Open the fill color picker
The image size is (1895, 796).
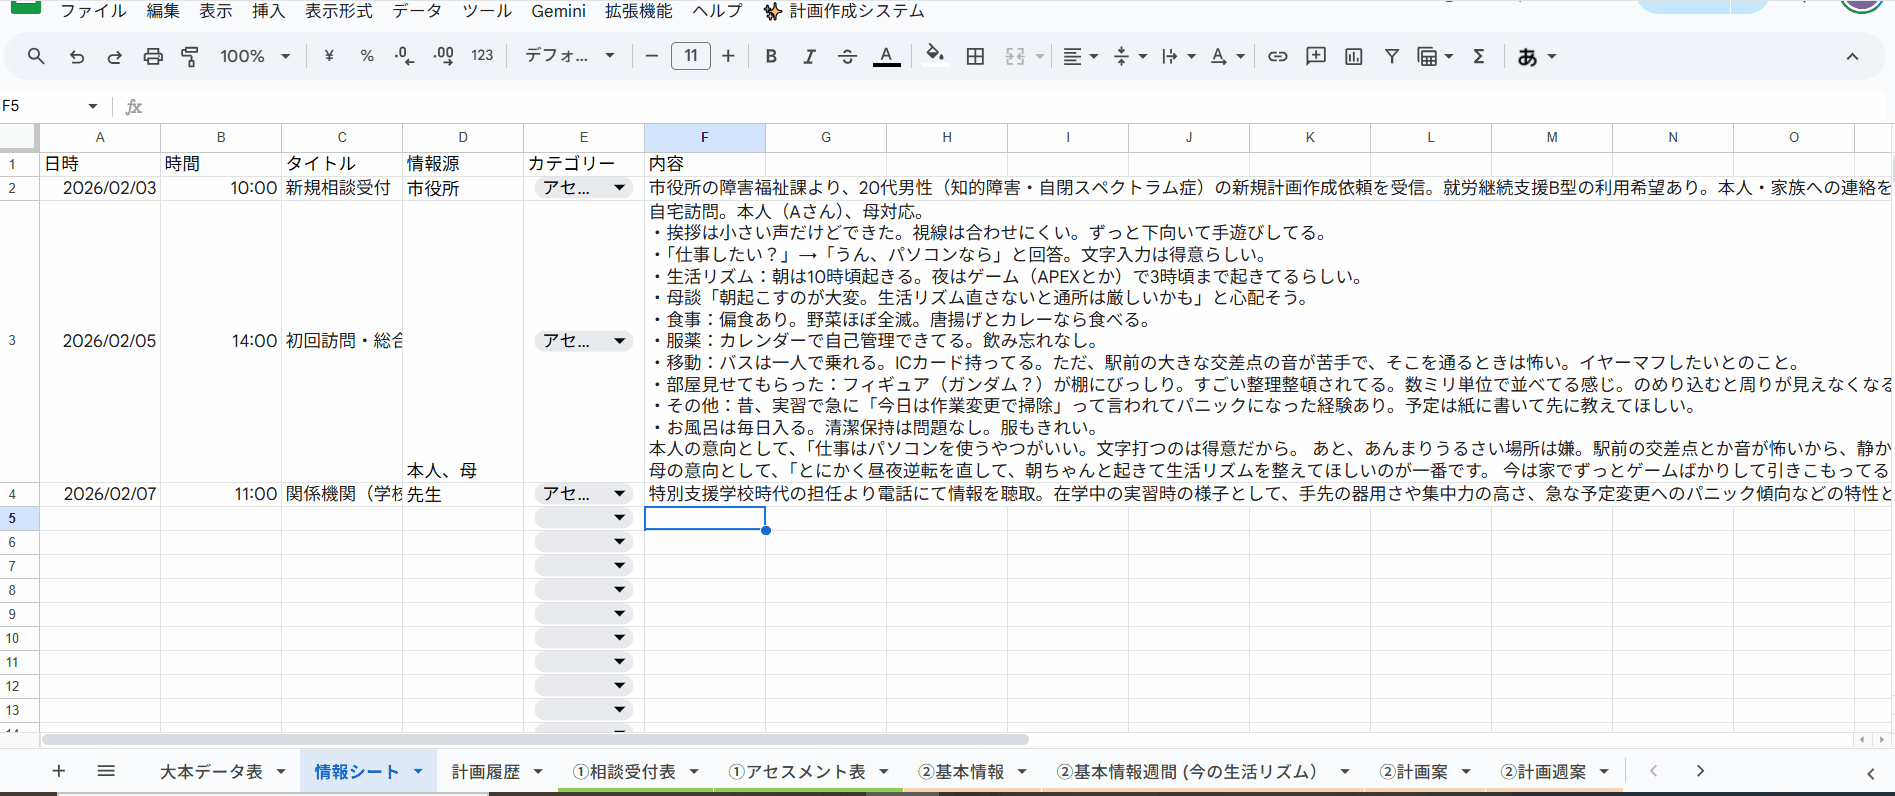(935, 56)
